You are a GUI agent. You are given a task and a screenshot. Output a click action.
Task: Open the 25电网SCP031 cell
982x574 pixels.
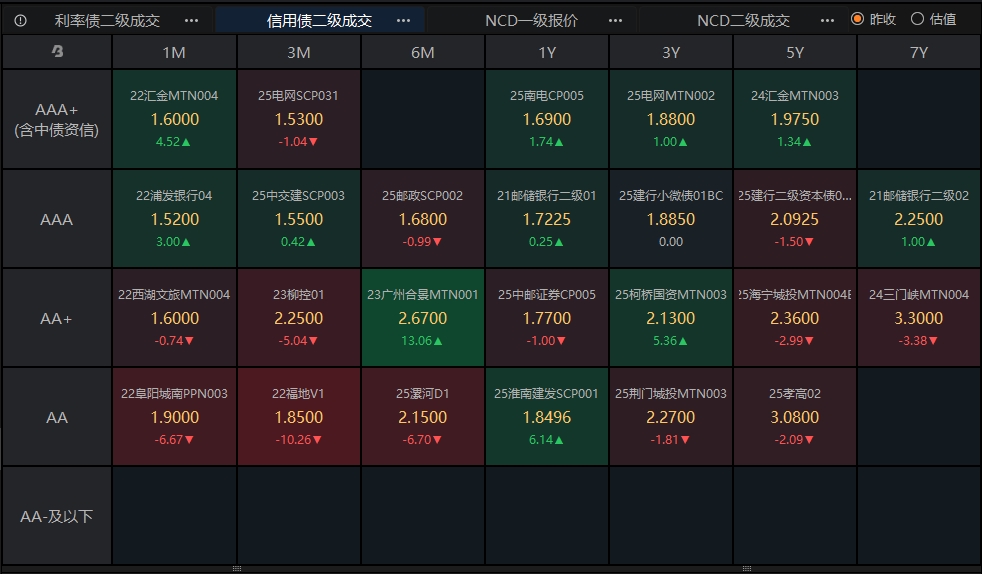coord(299,119)
